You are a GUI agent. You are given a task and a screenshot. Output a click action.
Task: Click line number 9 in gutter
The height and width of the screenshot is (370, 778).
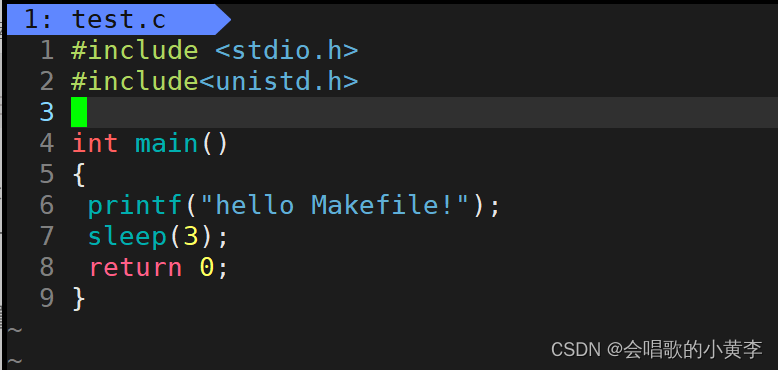(46, 299)
